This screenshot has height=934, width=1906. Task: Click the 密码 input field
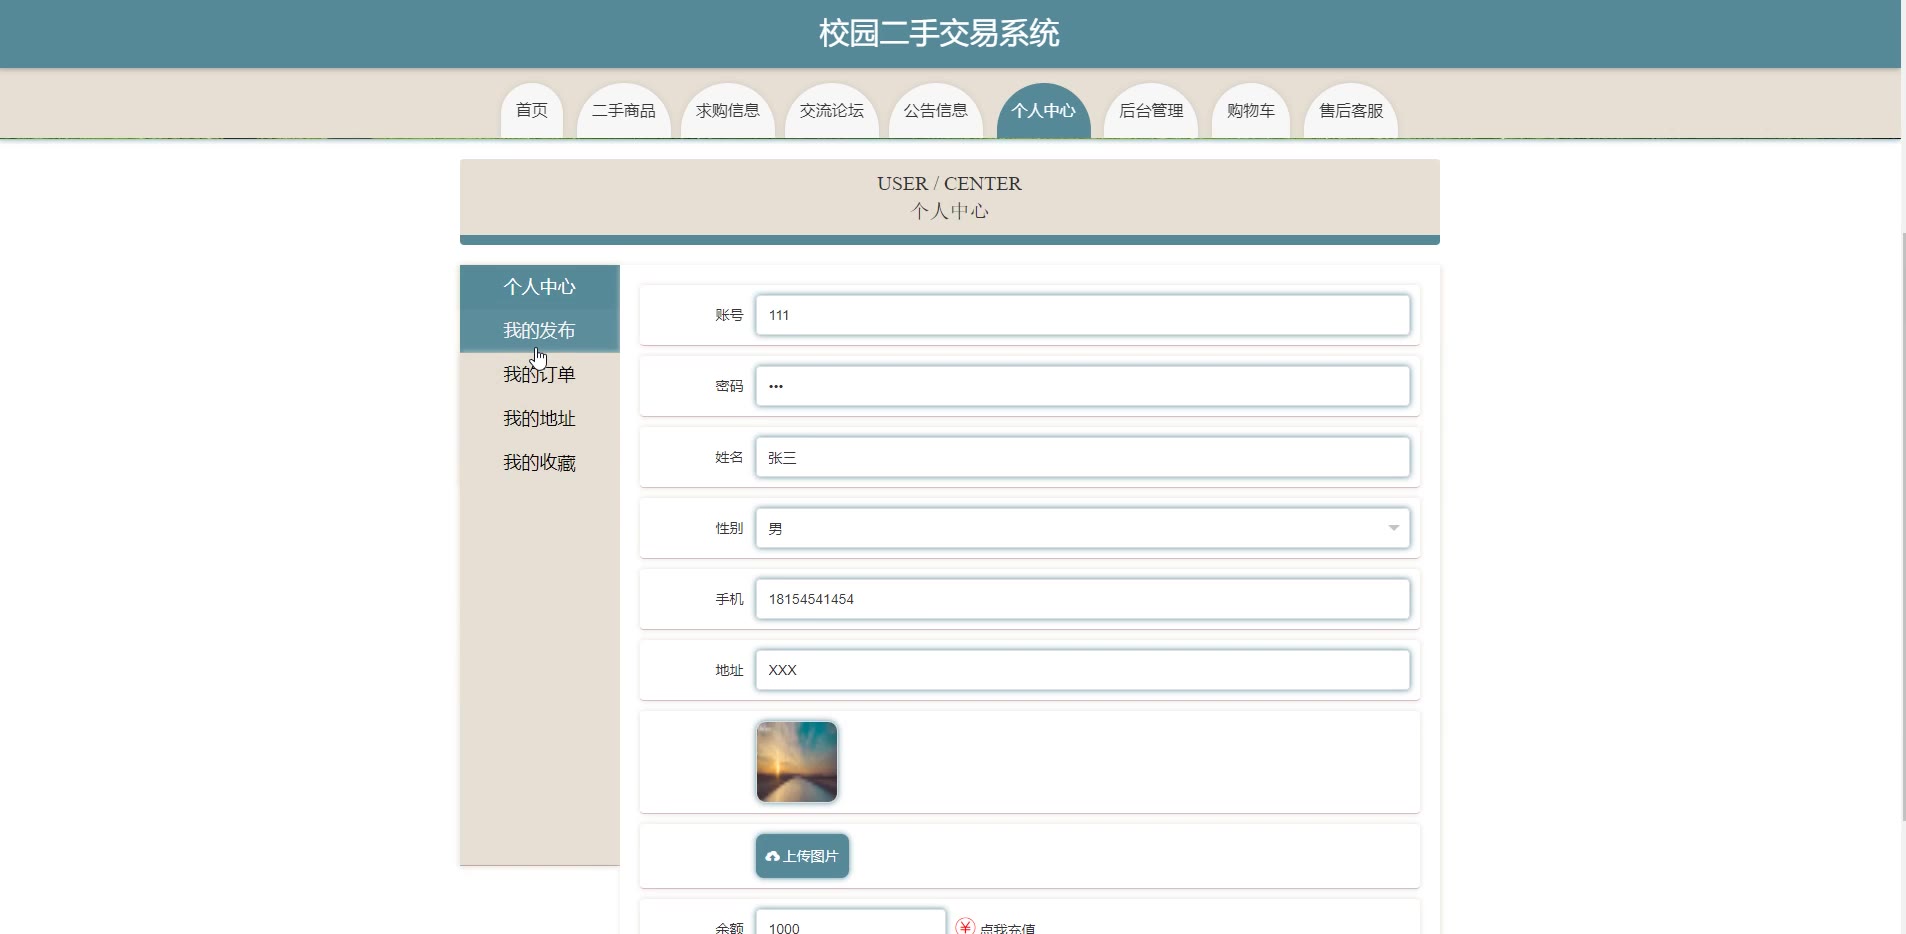1083,386
